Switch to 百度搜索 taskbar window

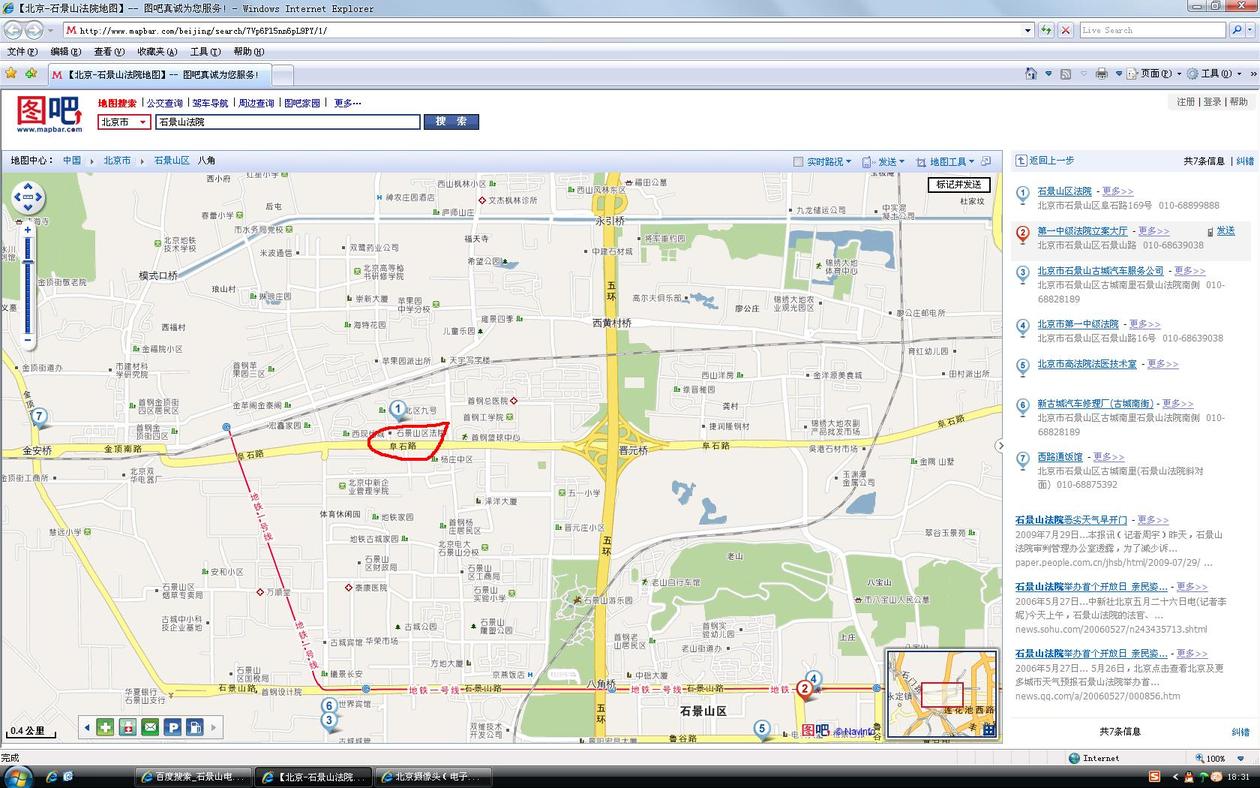(194, 776)
